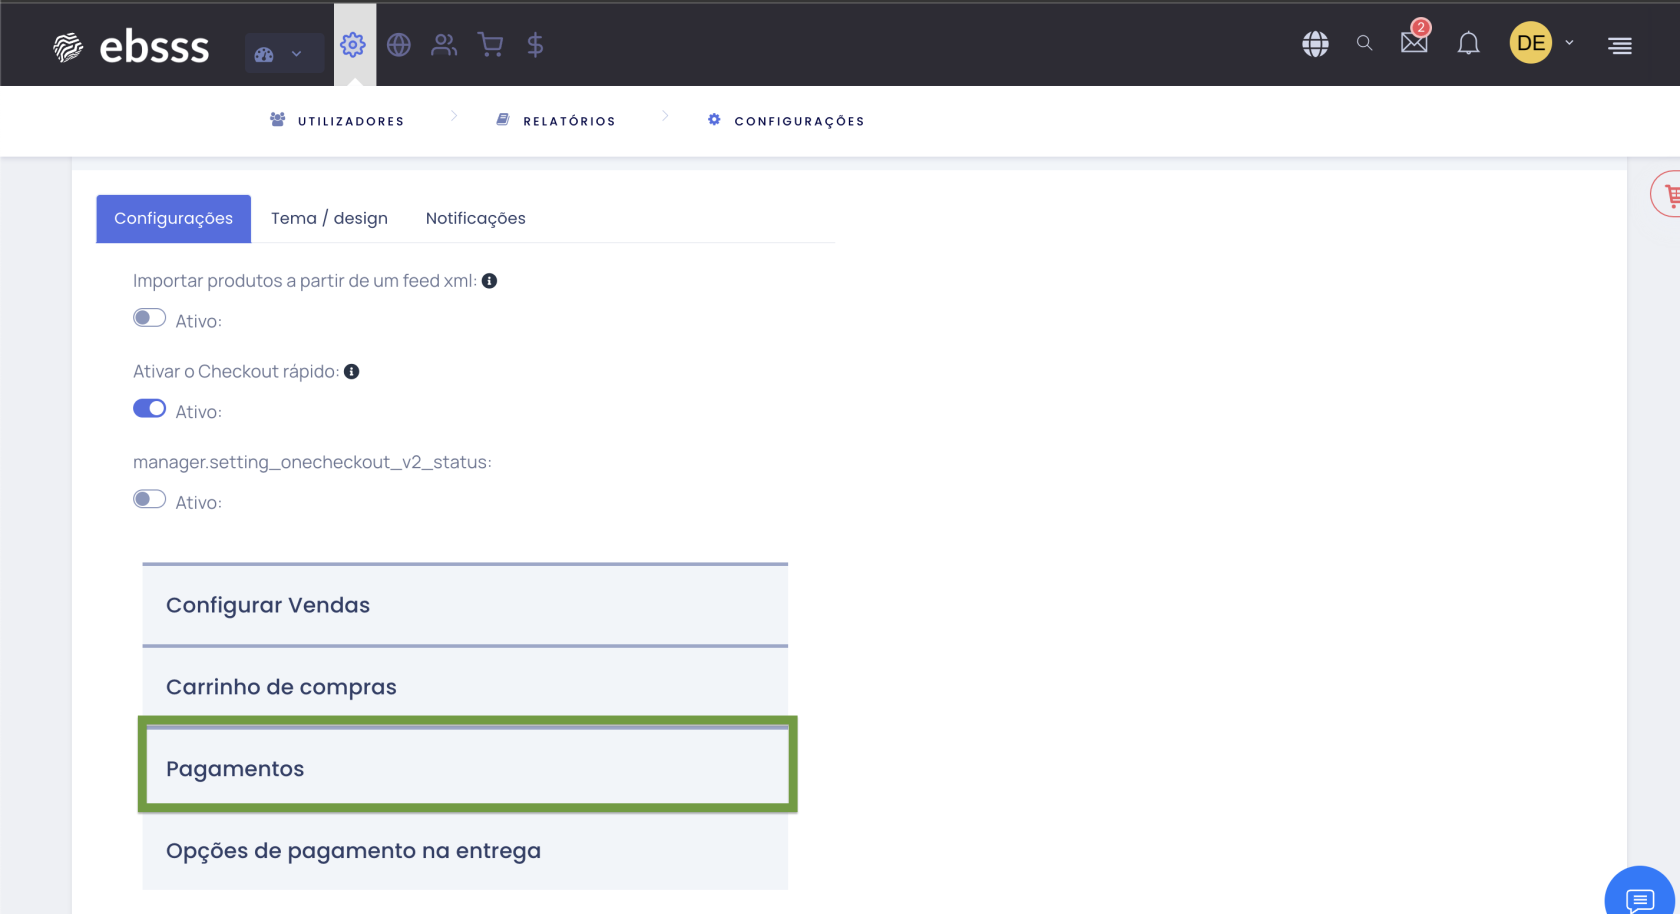Click the red cart floating button
Image resolution: width=1680 pixels, height=914 pixels.
coord(1667,194)
